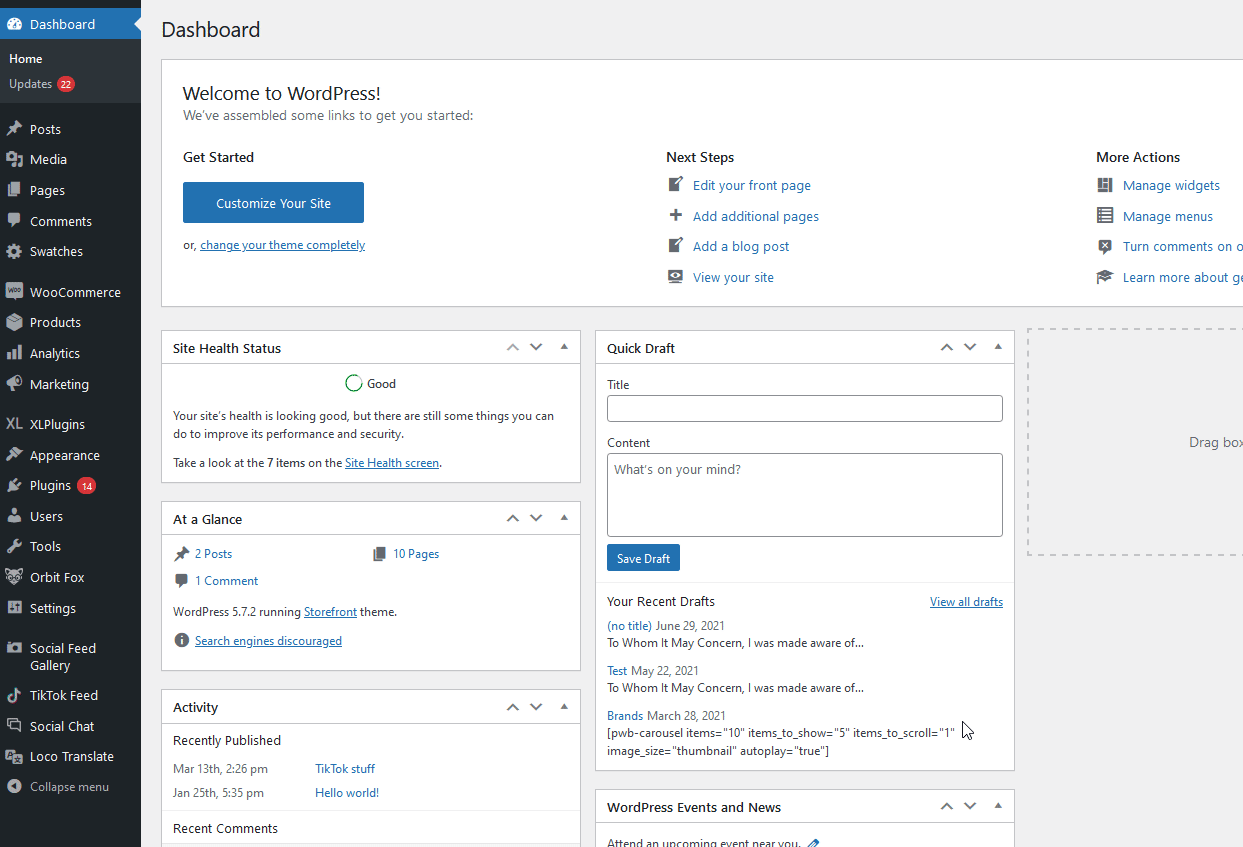Open the WooCommerce menu label
Viewport: 1243px width, 847px height.
coord(75,292)
